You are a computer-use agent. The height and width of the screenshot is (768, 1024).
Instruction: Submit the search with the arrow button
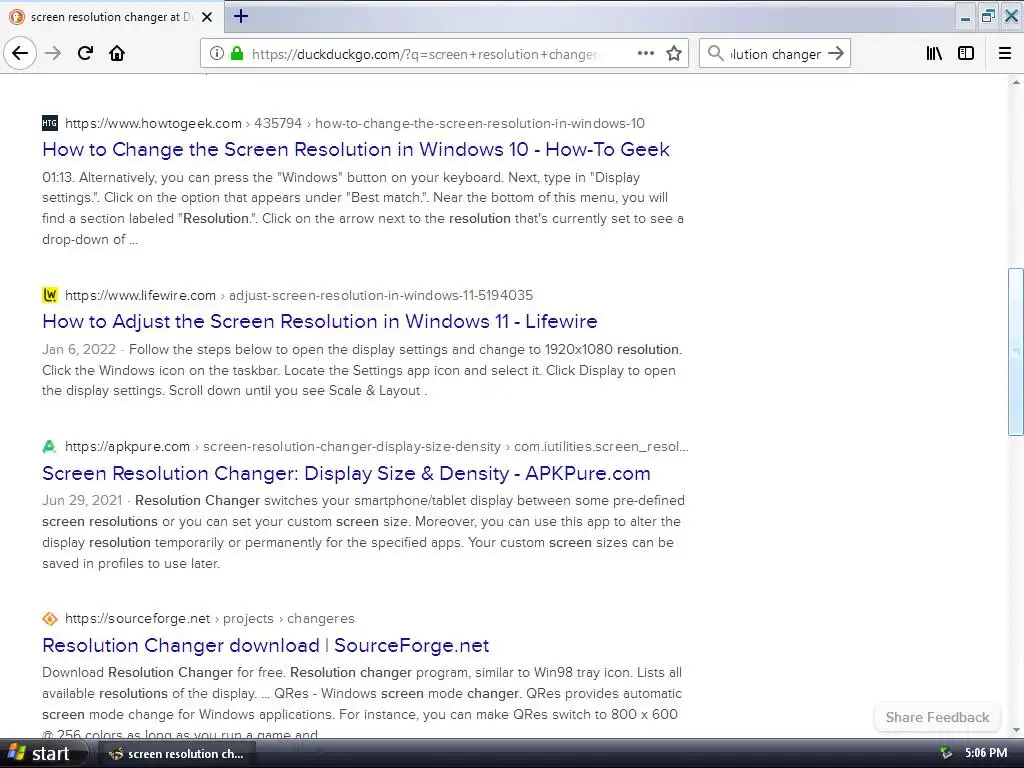pos(835,53)
